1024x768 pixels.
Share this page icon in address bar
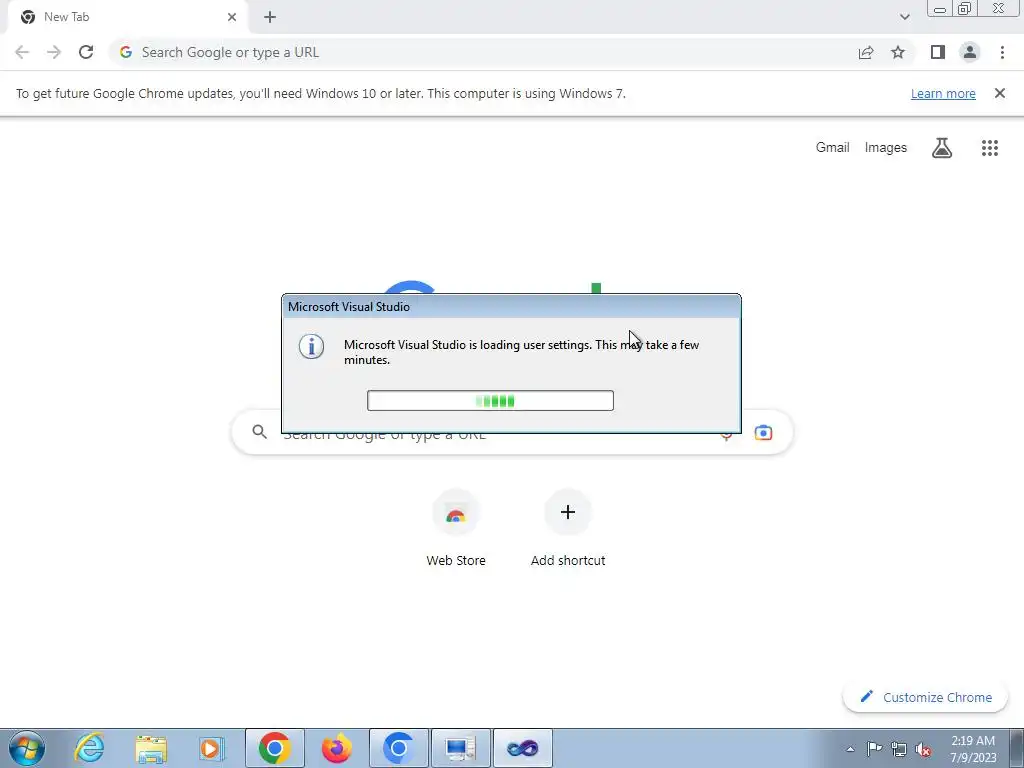(866, 52)
